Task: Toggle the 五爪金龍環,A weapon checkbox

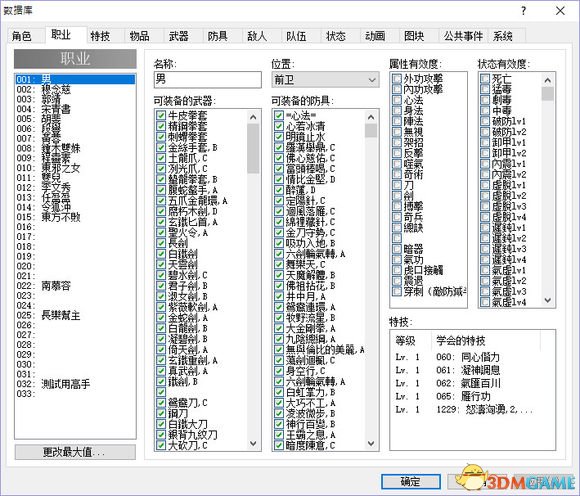Action: (161, 200)
